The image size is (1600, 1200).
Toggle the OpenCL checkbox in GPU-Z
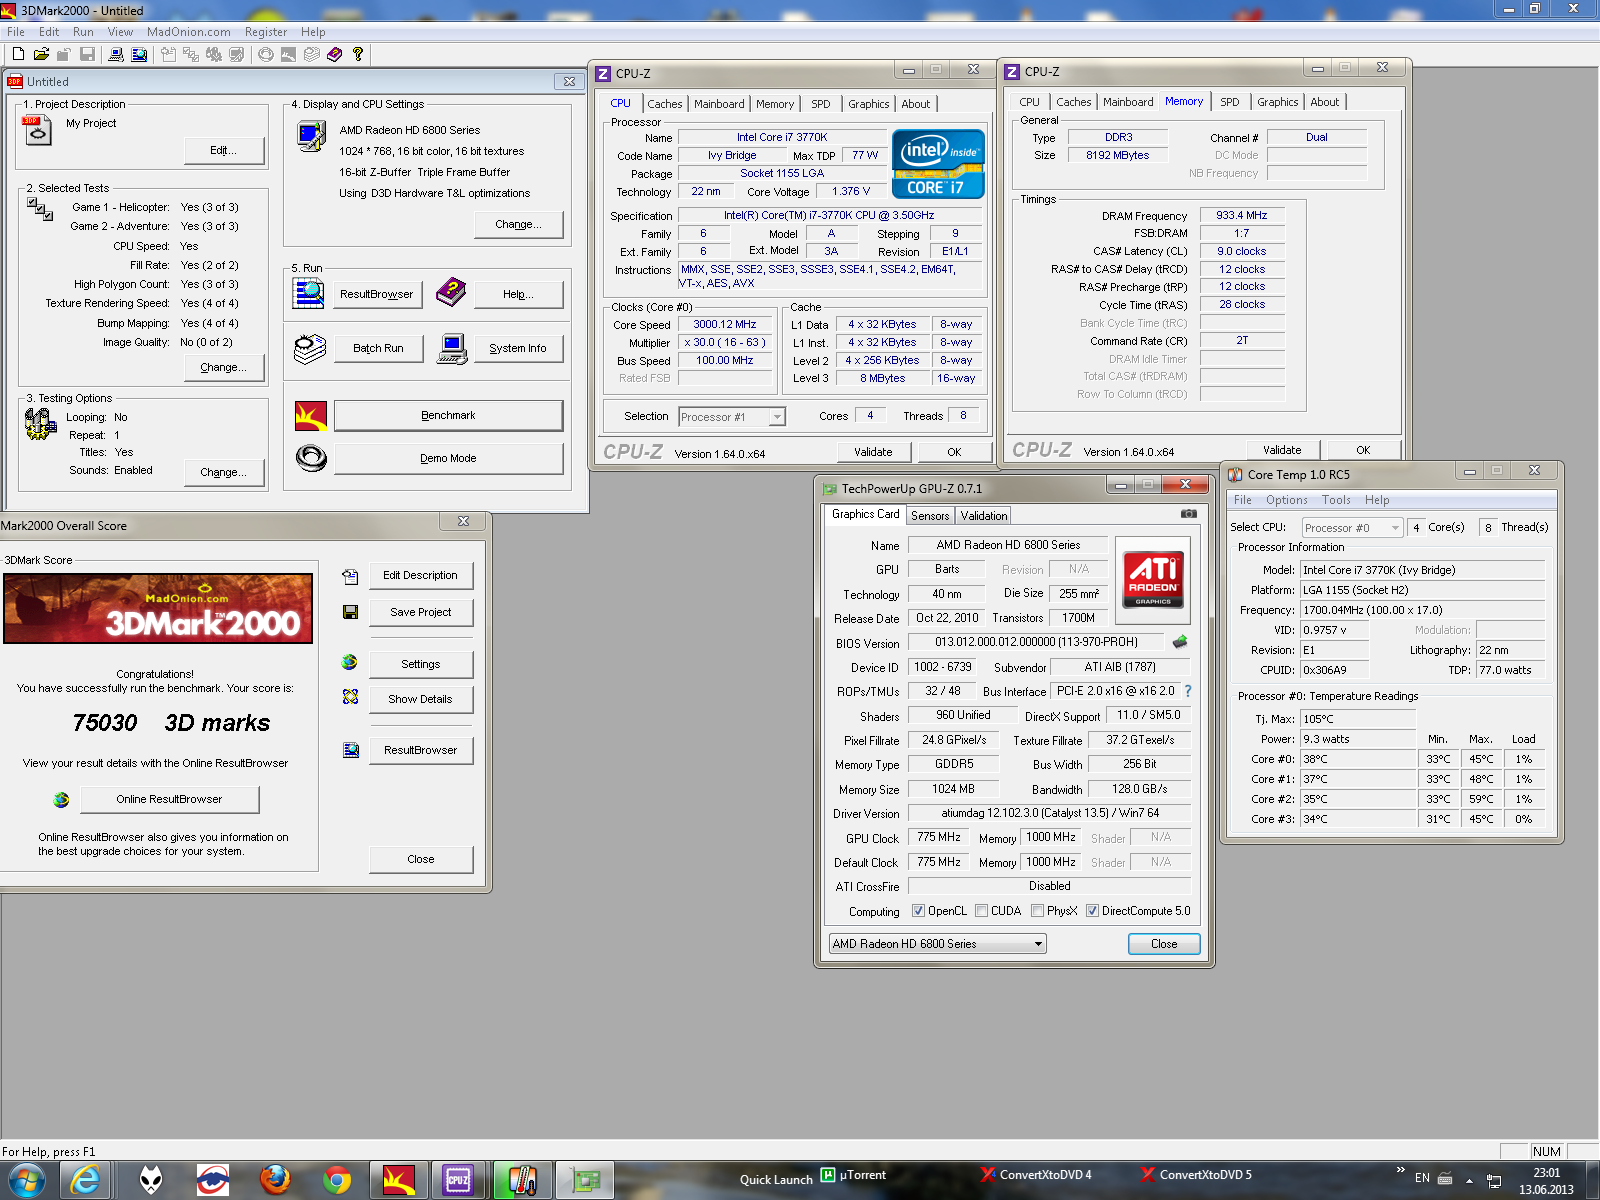point(918,911)
